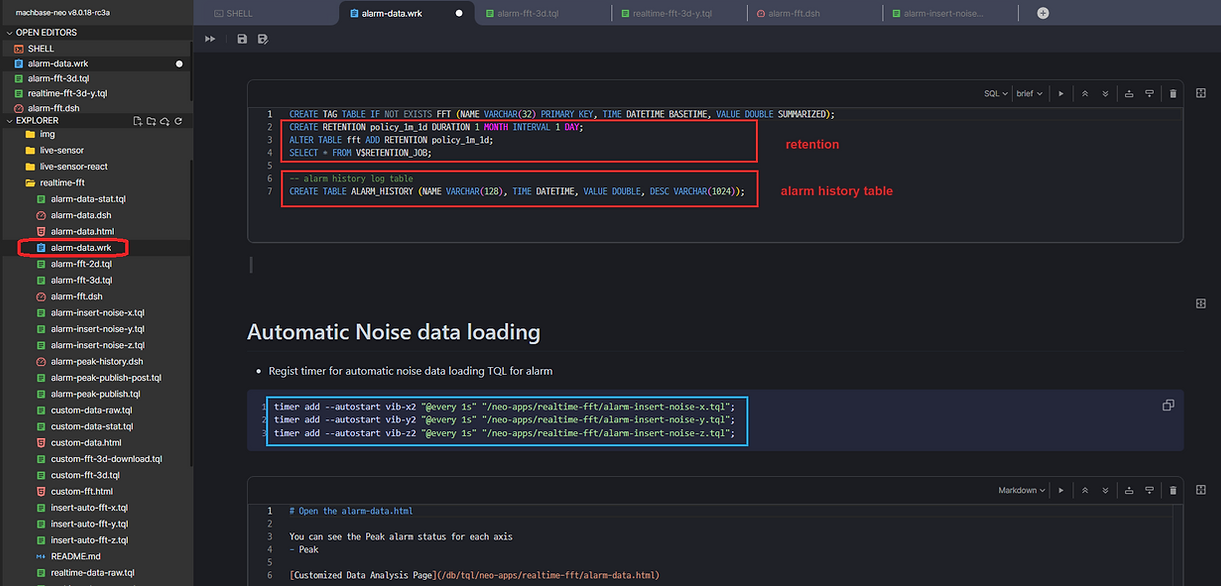1221x586 pixels.
Task: Open alarm-peak-publish-post.tql file
Action: tap(105, 378)
